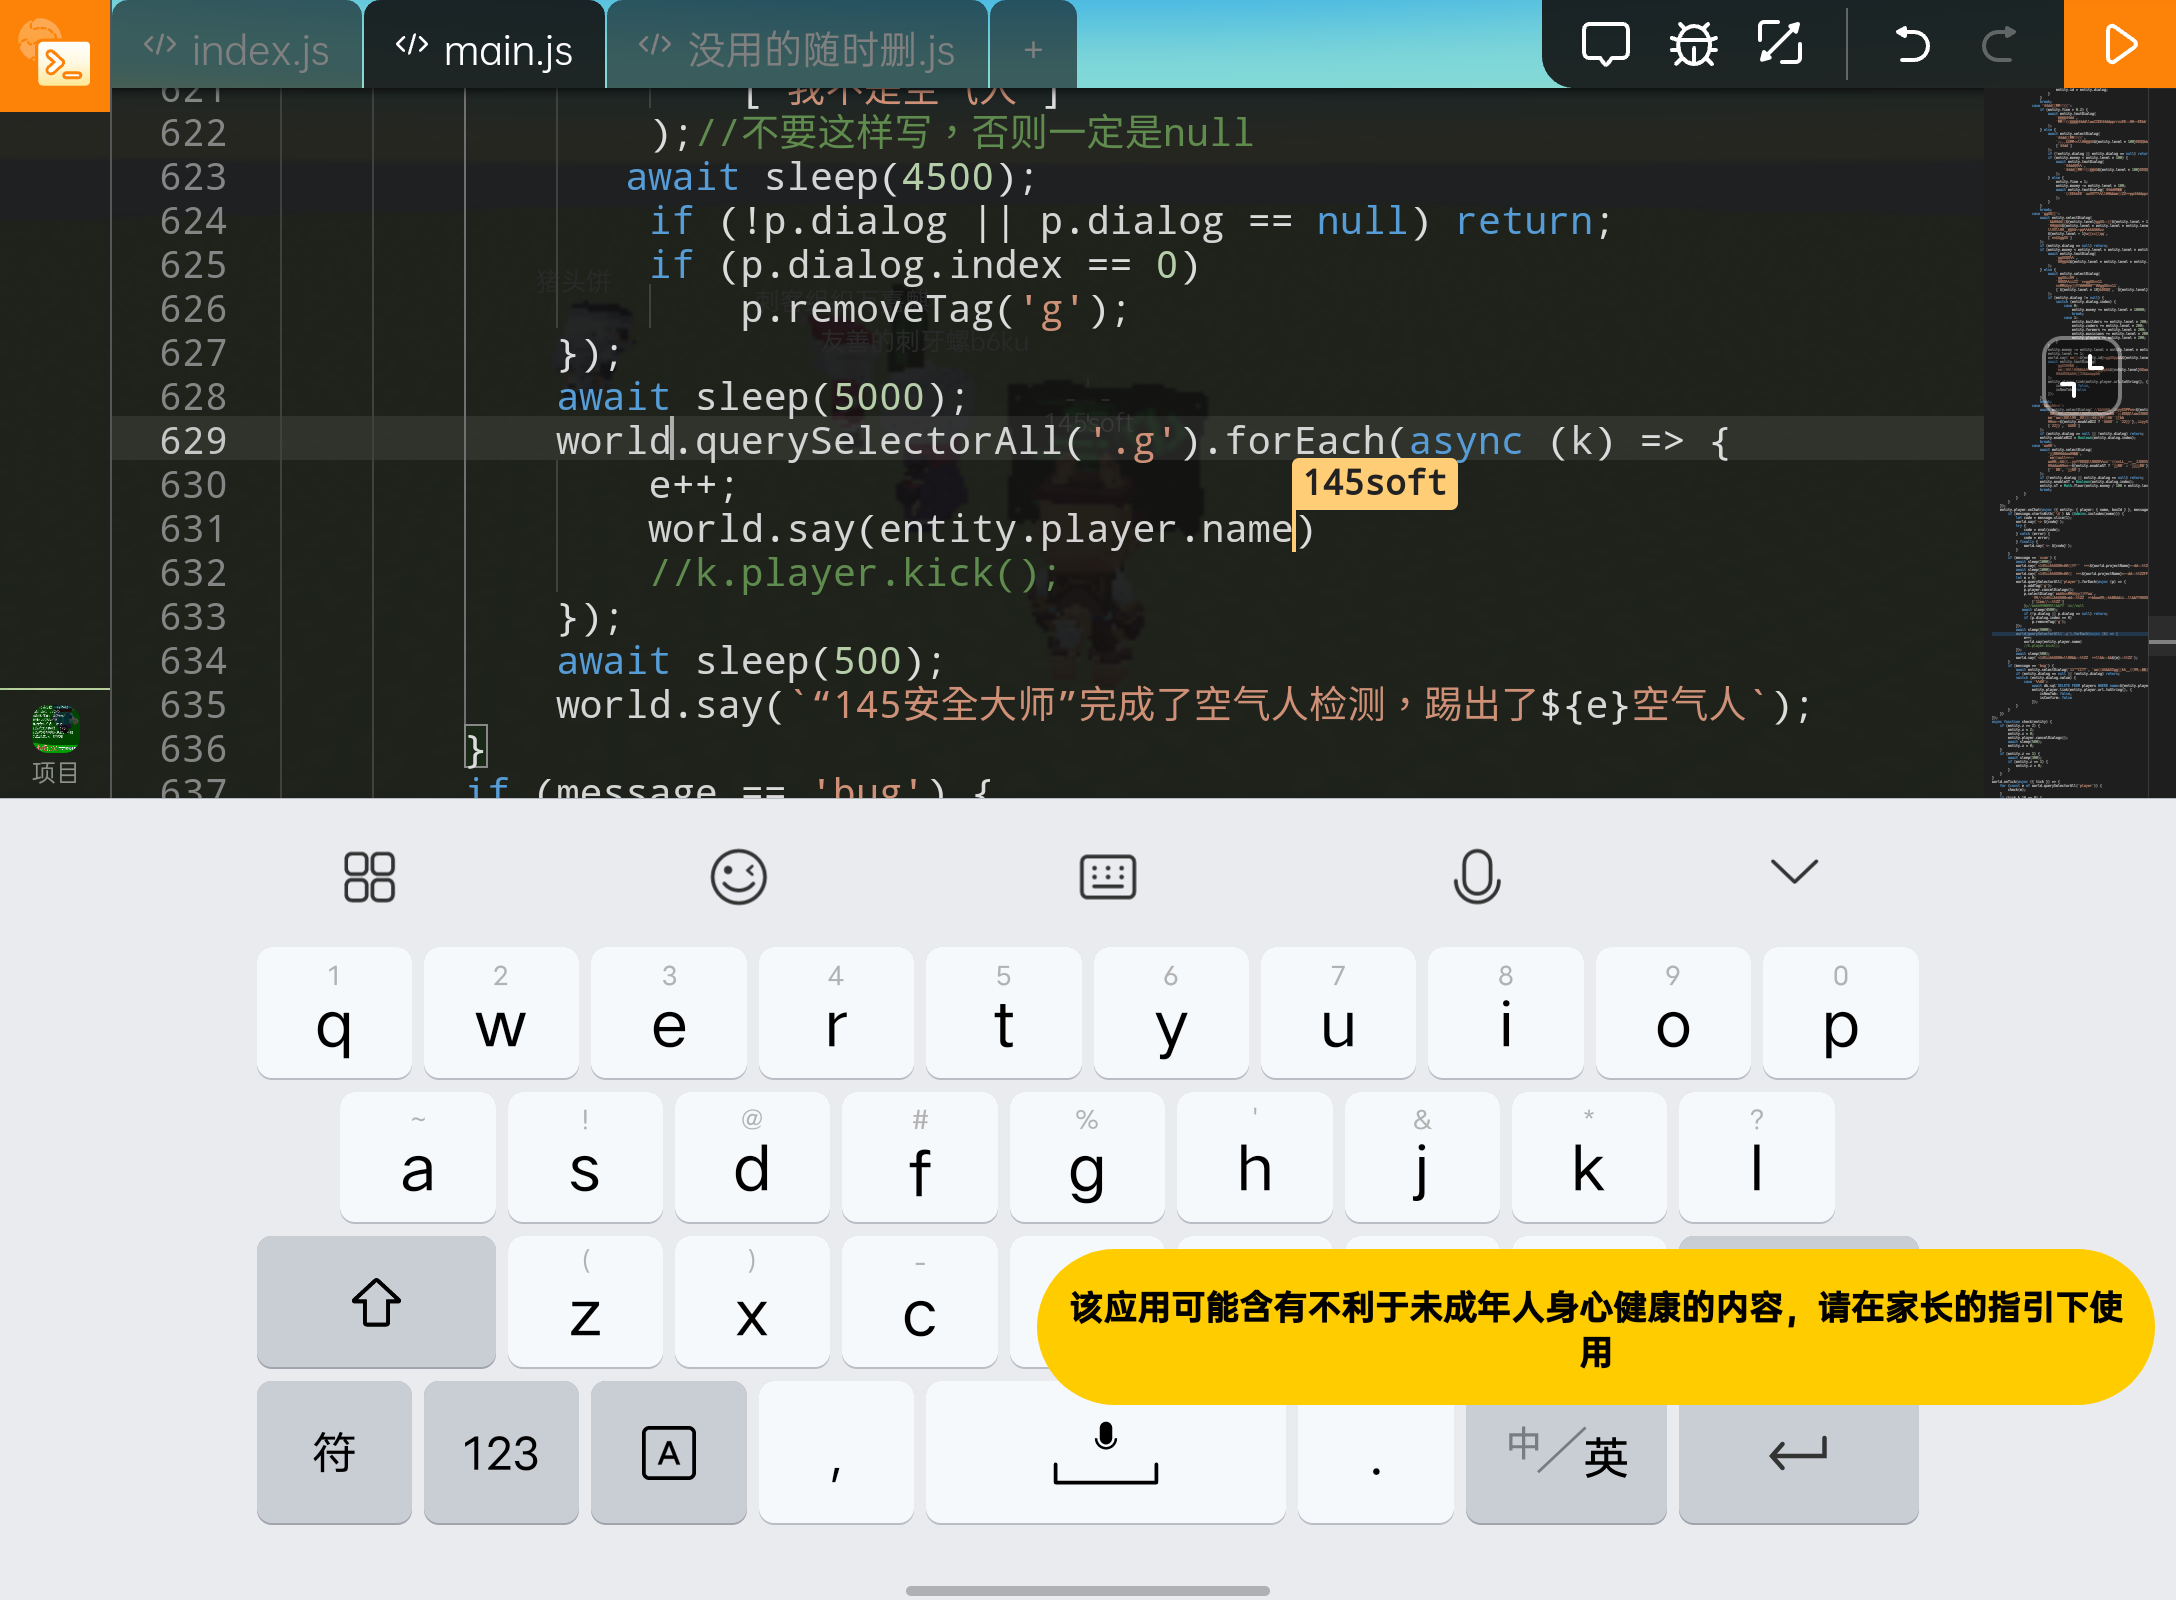This screenshot has width=2176, height=1600.
Task: Undo the last edit
Action: (x=1911, y=44)
